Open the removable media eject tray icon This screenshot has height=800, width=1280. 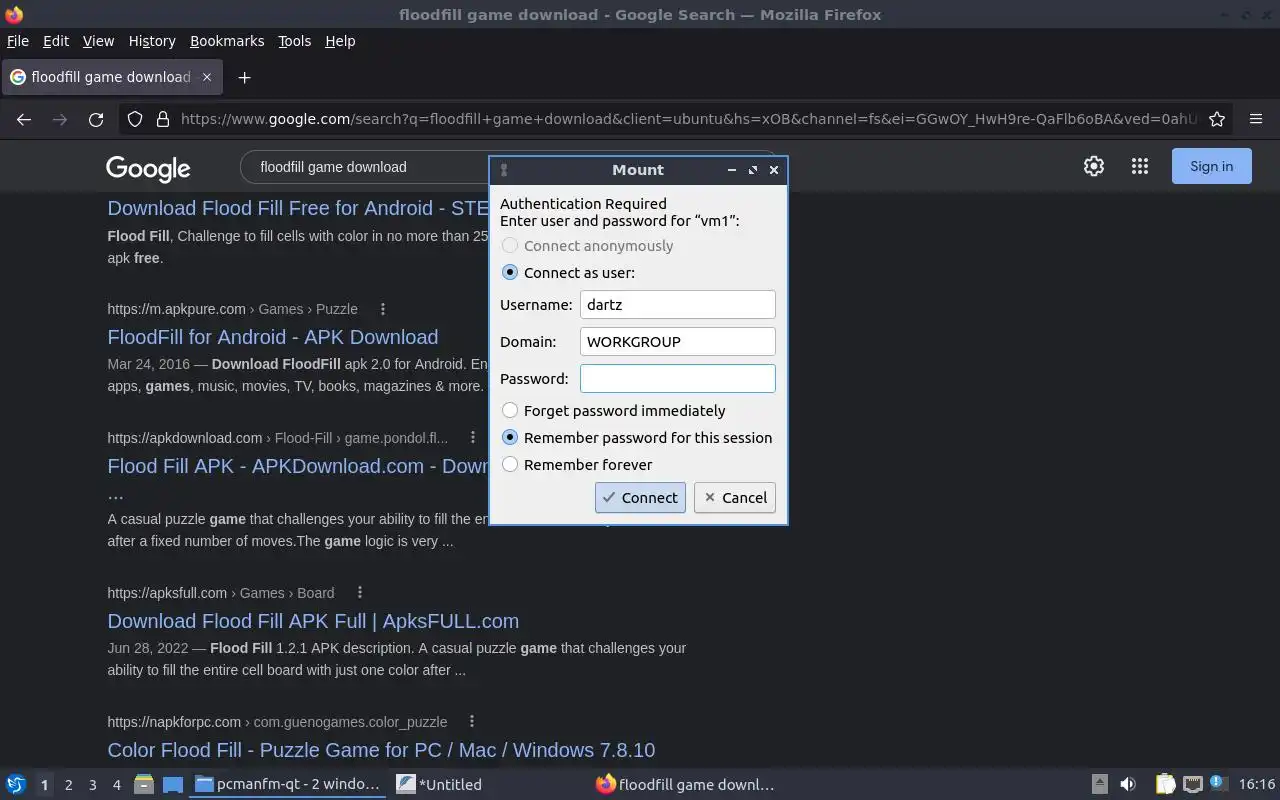click(1099, 784)
